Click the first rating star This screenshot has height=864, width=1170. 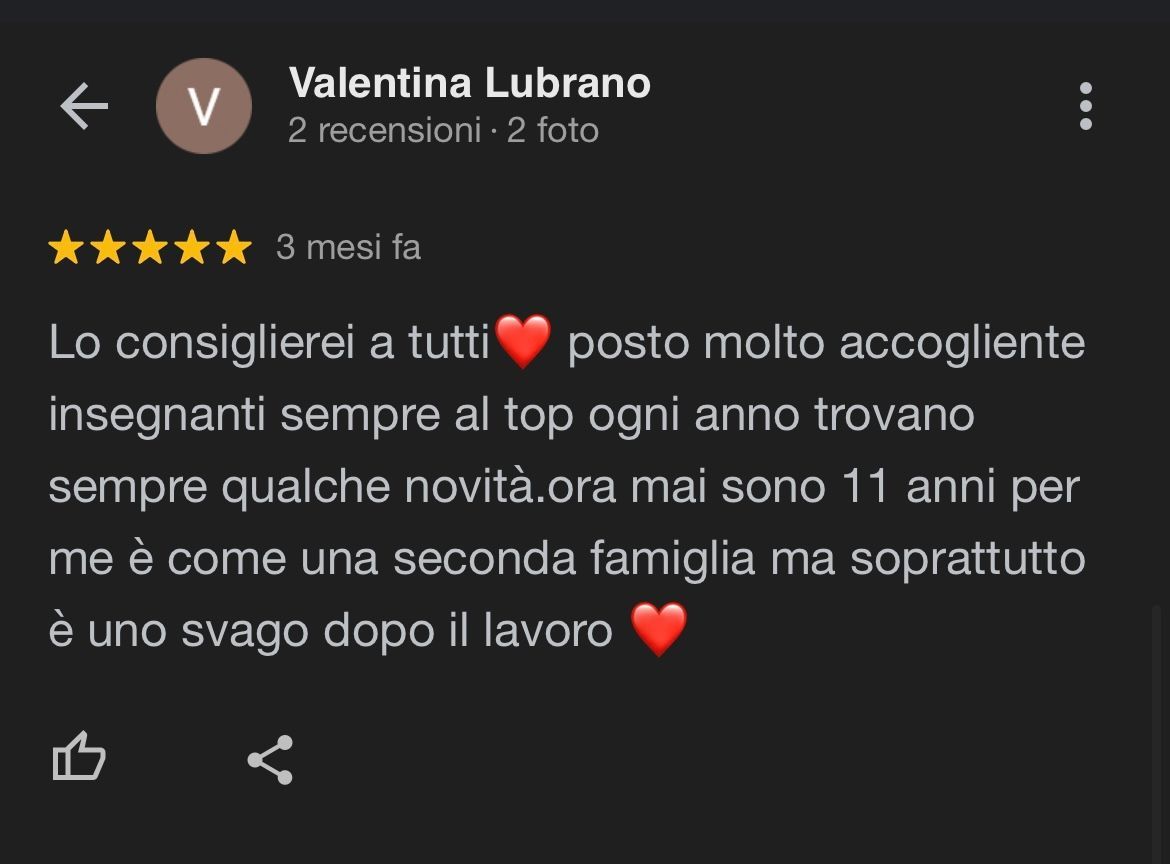click(x=66, y=247)
